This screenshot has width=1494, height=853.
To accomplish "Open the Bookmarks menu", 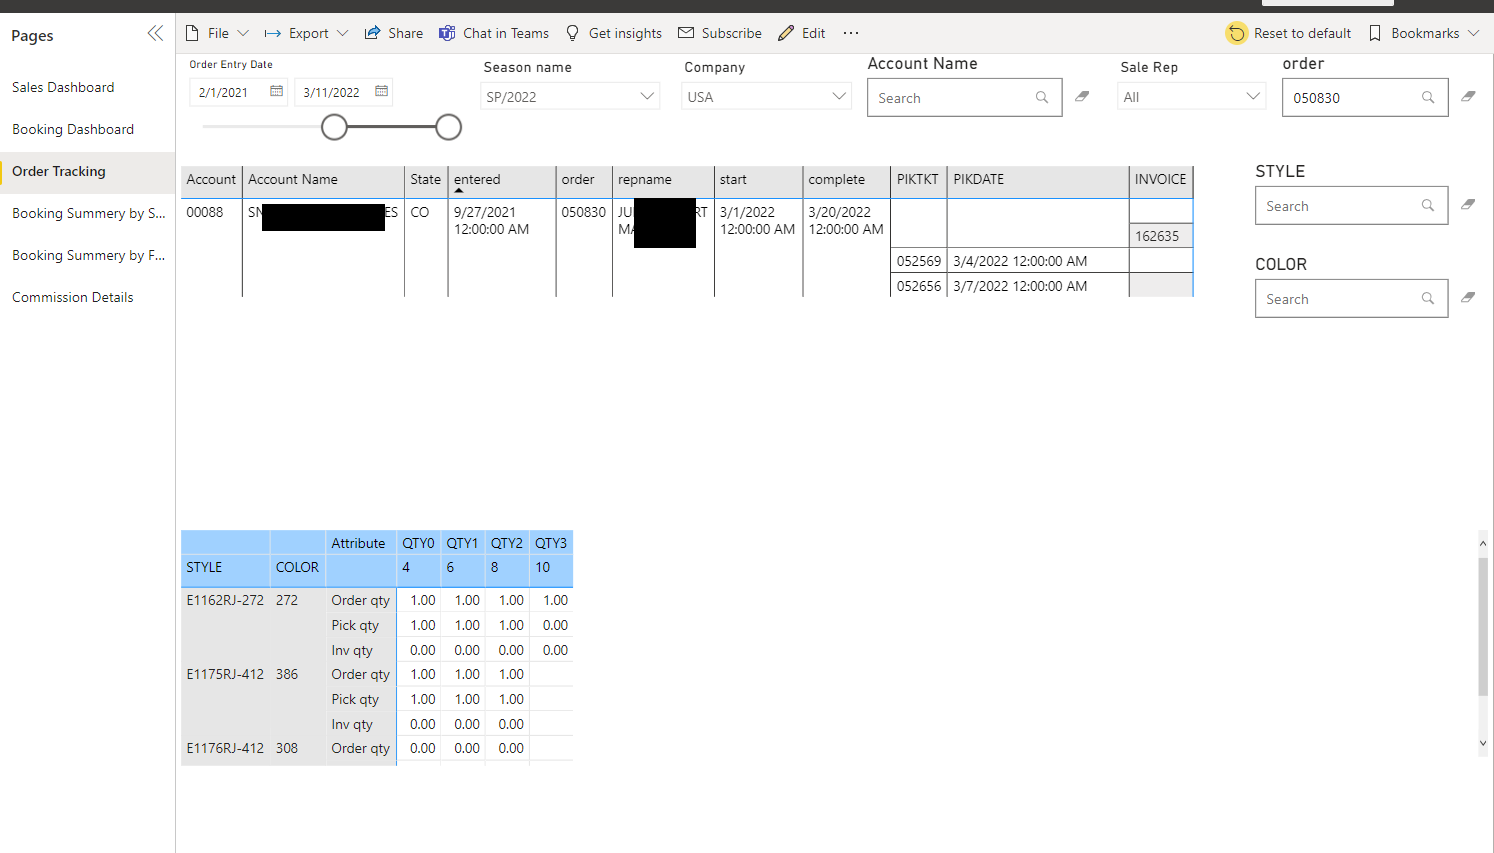I will point(1424,33).
